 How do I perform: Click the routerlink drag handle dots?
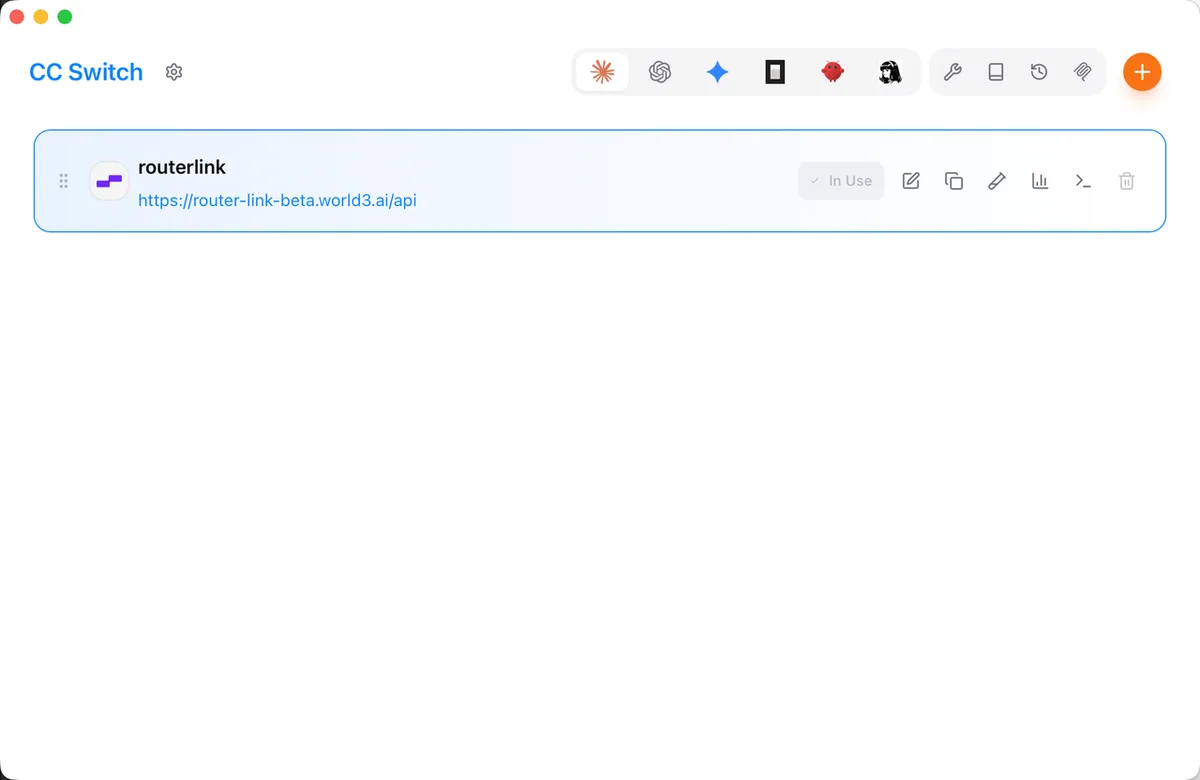[63, 181]
